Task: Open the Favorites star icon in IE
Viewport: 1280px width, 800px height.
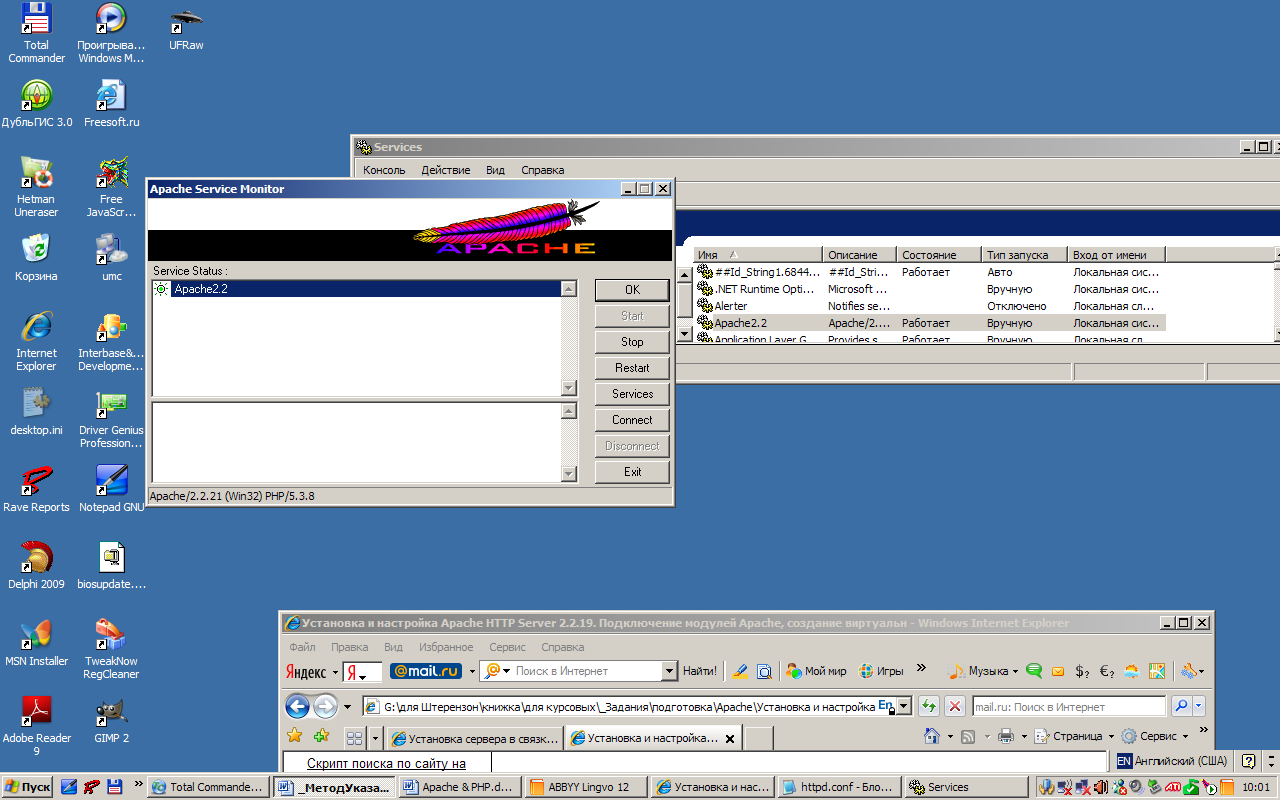Action: point(295,736)
